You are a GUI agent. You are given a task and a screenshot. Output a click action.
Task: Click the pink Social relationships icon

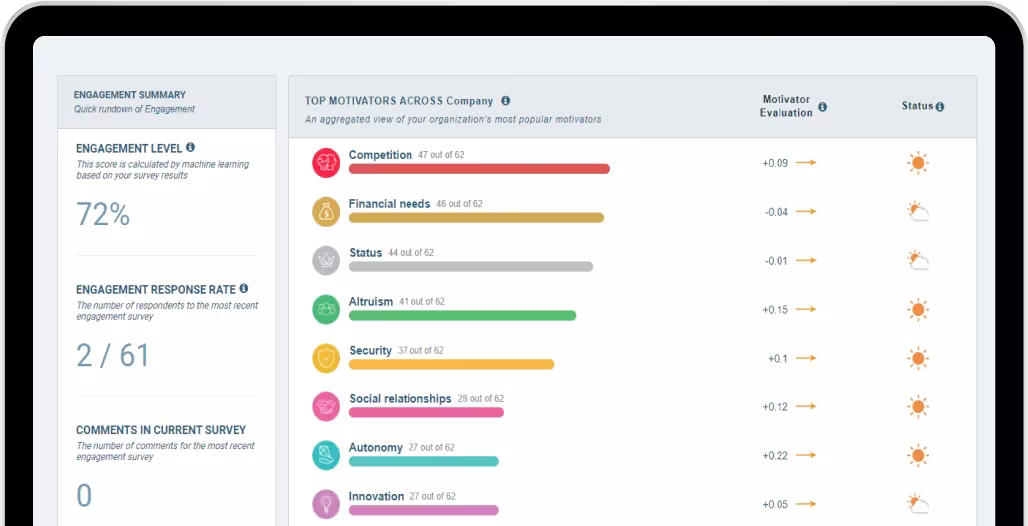[326, 407]
